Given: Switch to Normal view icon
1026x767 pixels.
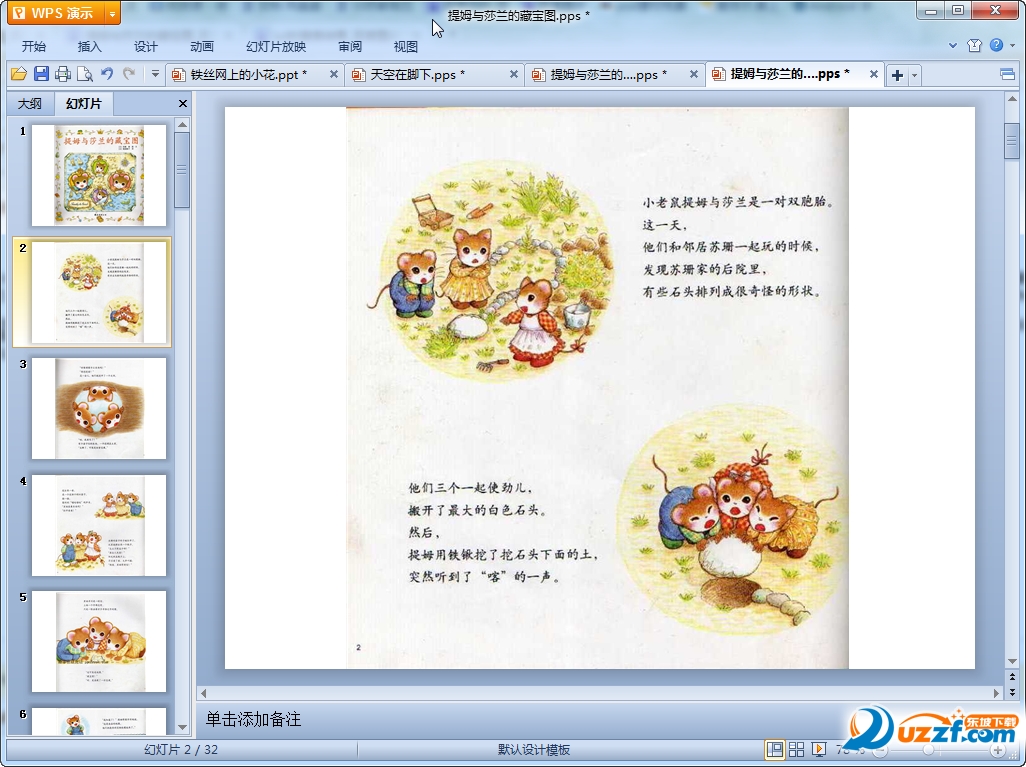Looking at the screenshot, I should [775, 749].
